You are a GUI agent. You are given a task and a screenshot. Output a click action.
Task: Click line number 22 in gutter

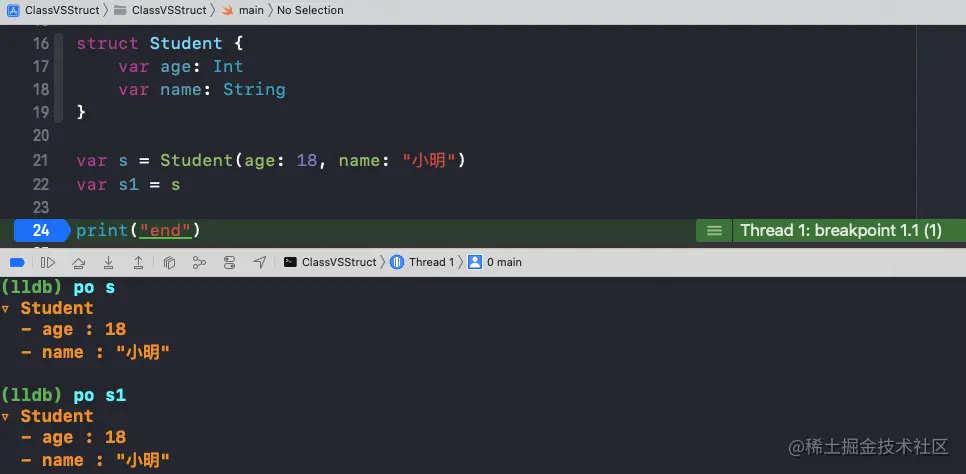[x=41, y=184]
